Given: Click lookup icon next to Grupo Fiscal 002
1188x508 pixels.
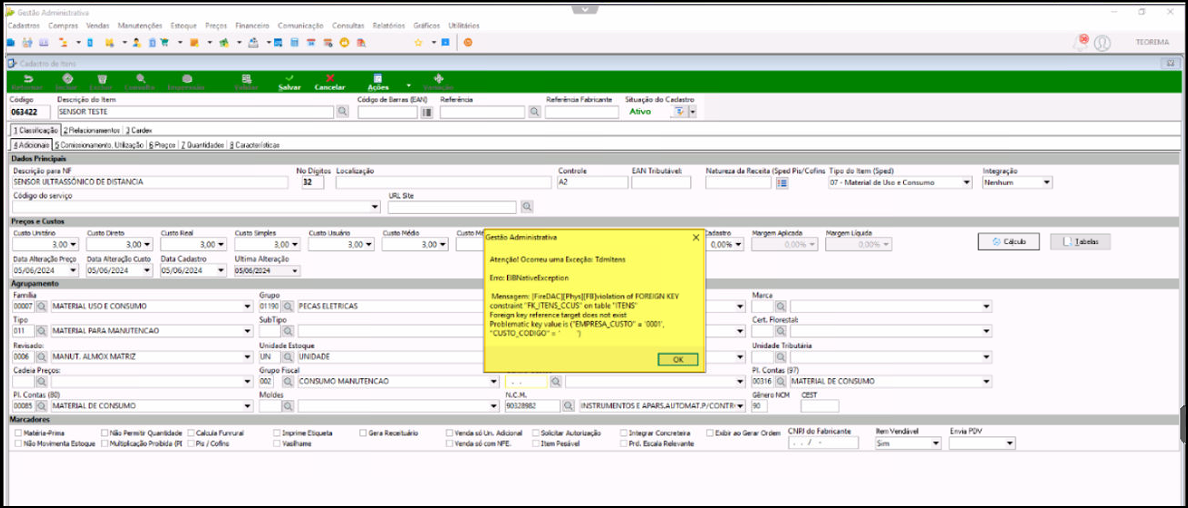Looking at the screenshot, I should pyautogui.click(x=288, y=381).
